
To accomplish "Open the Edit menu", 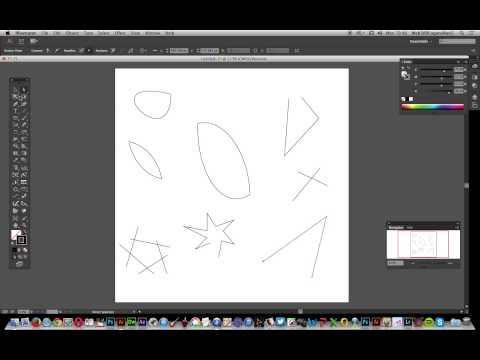I will click(x=57, y=33).
